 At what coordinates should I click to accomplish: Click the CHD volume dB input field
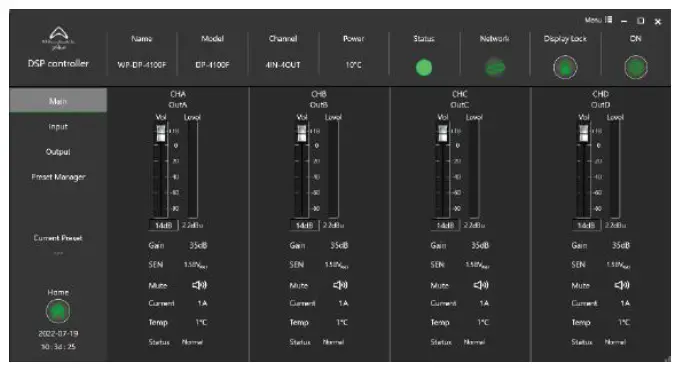click(x=586, y=226)
